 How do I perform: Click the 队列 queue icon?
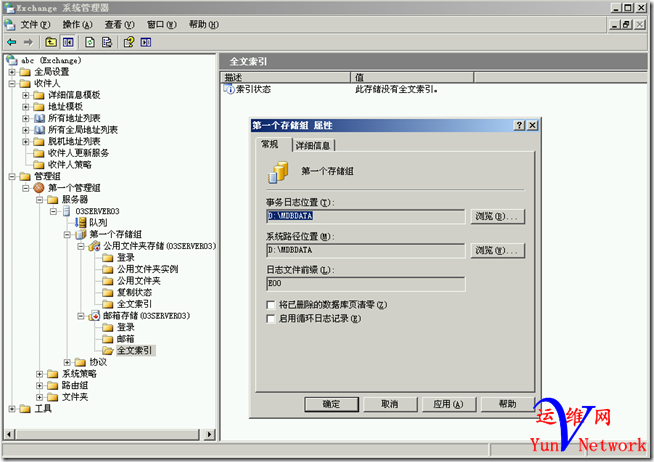coord(82,223)
